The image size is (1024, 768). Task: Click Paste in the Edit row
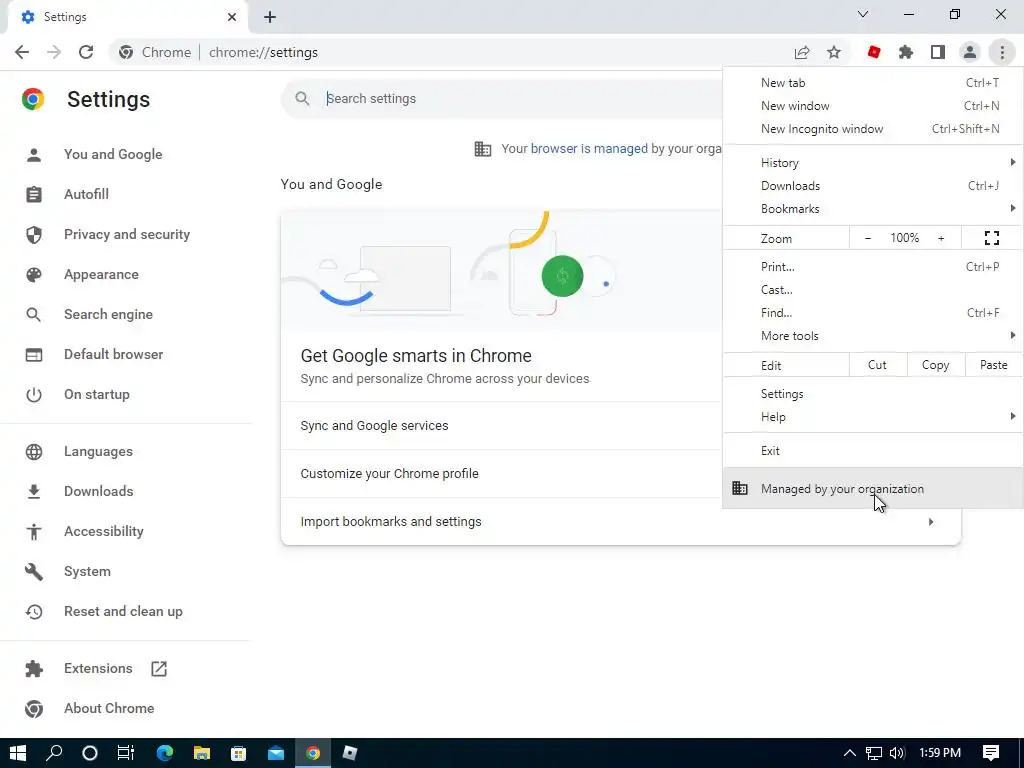point(994,365)
